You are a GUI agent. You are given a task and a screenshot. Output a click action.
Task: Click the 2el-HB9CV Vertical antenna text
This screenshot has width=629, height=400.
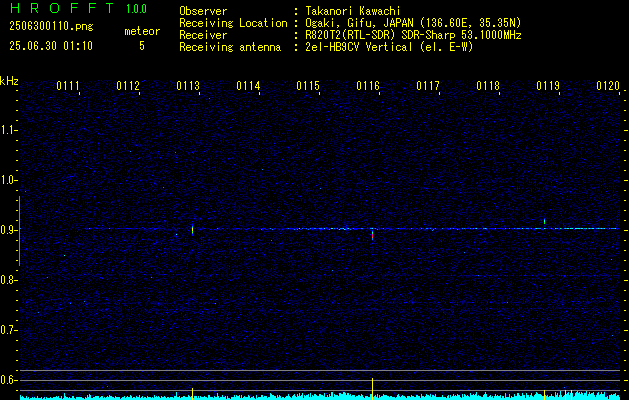(389, 47)
